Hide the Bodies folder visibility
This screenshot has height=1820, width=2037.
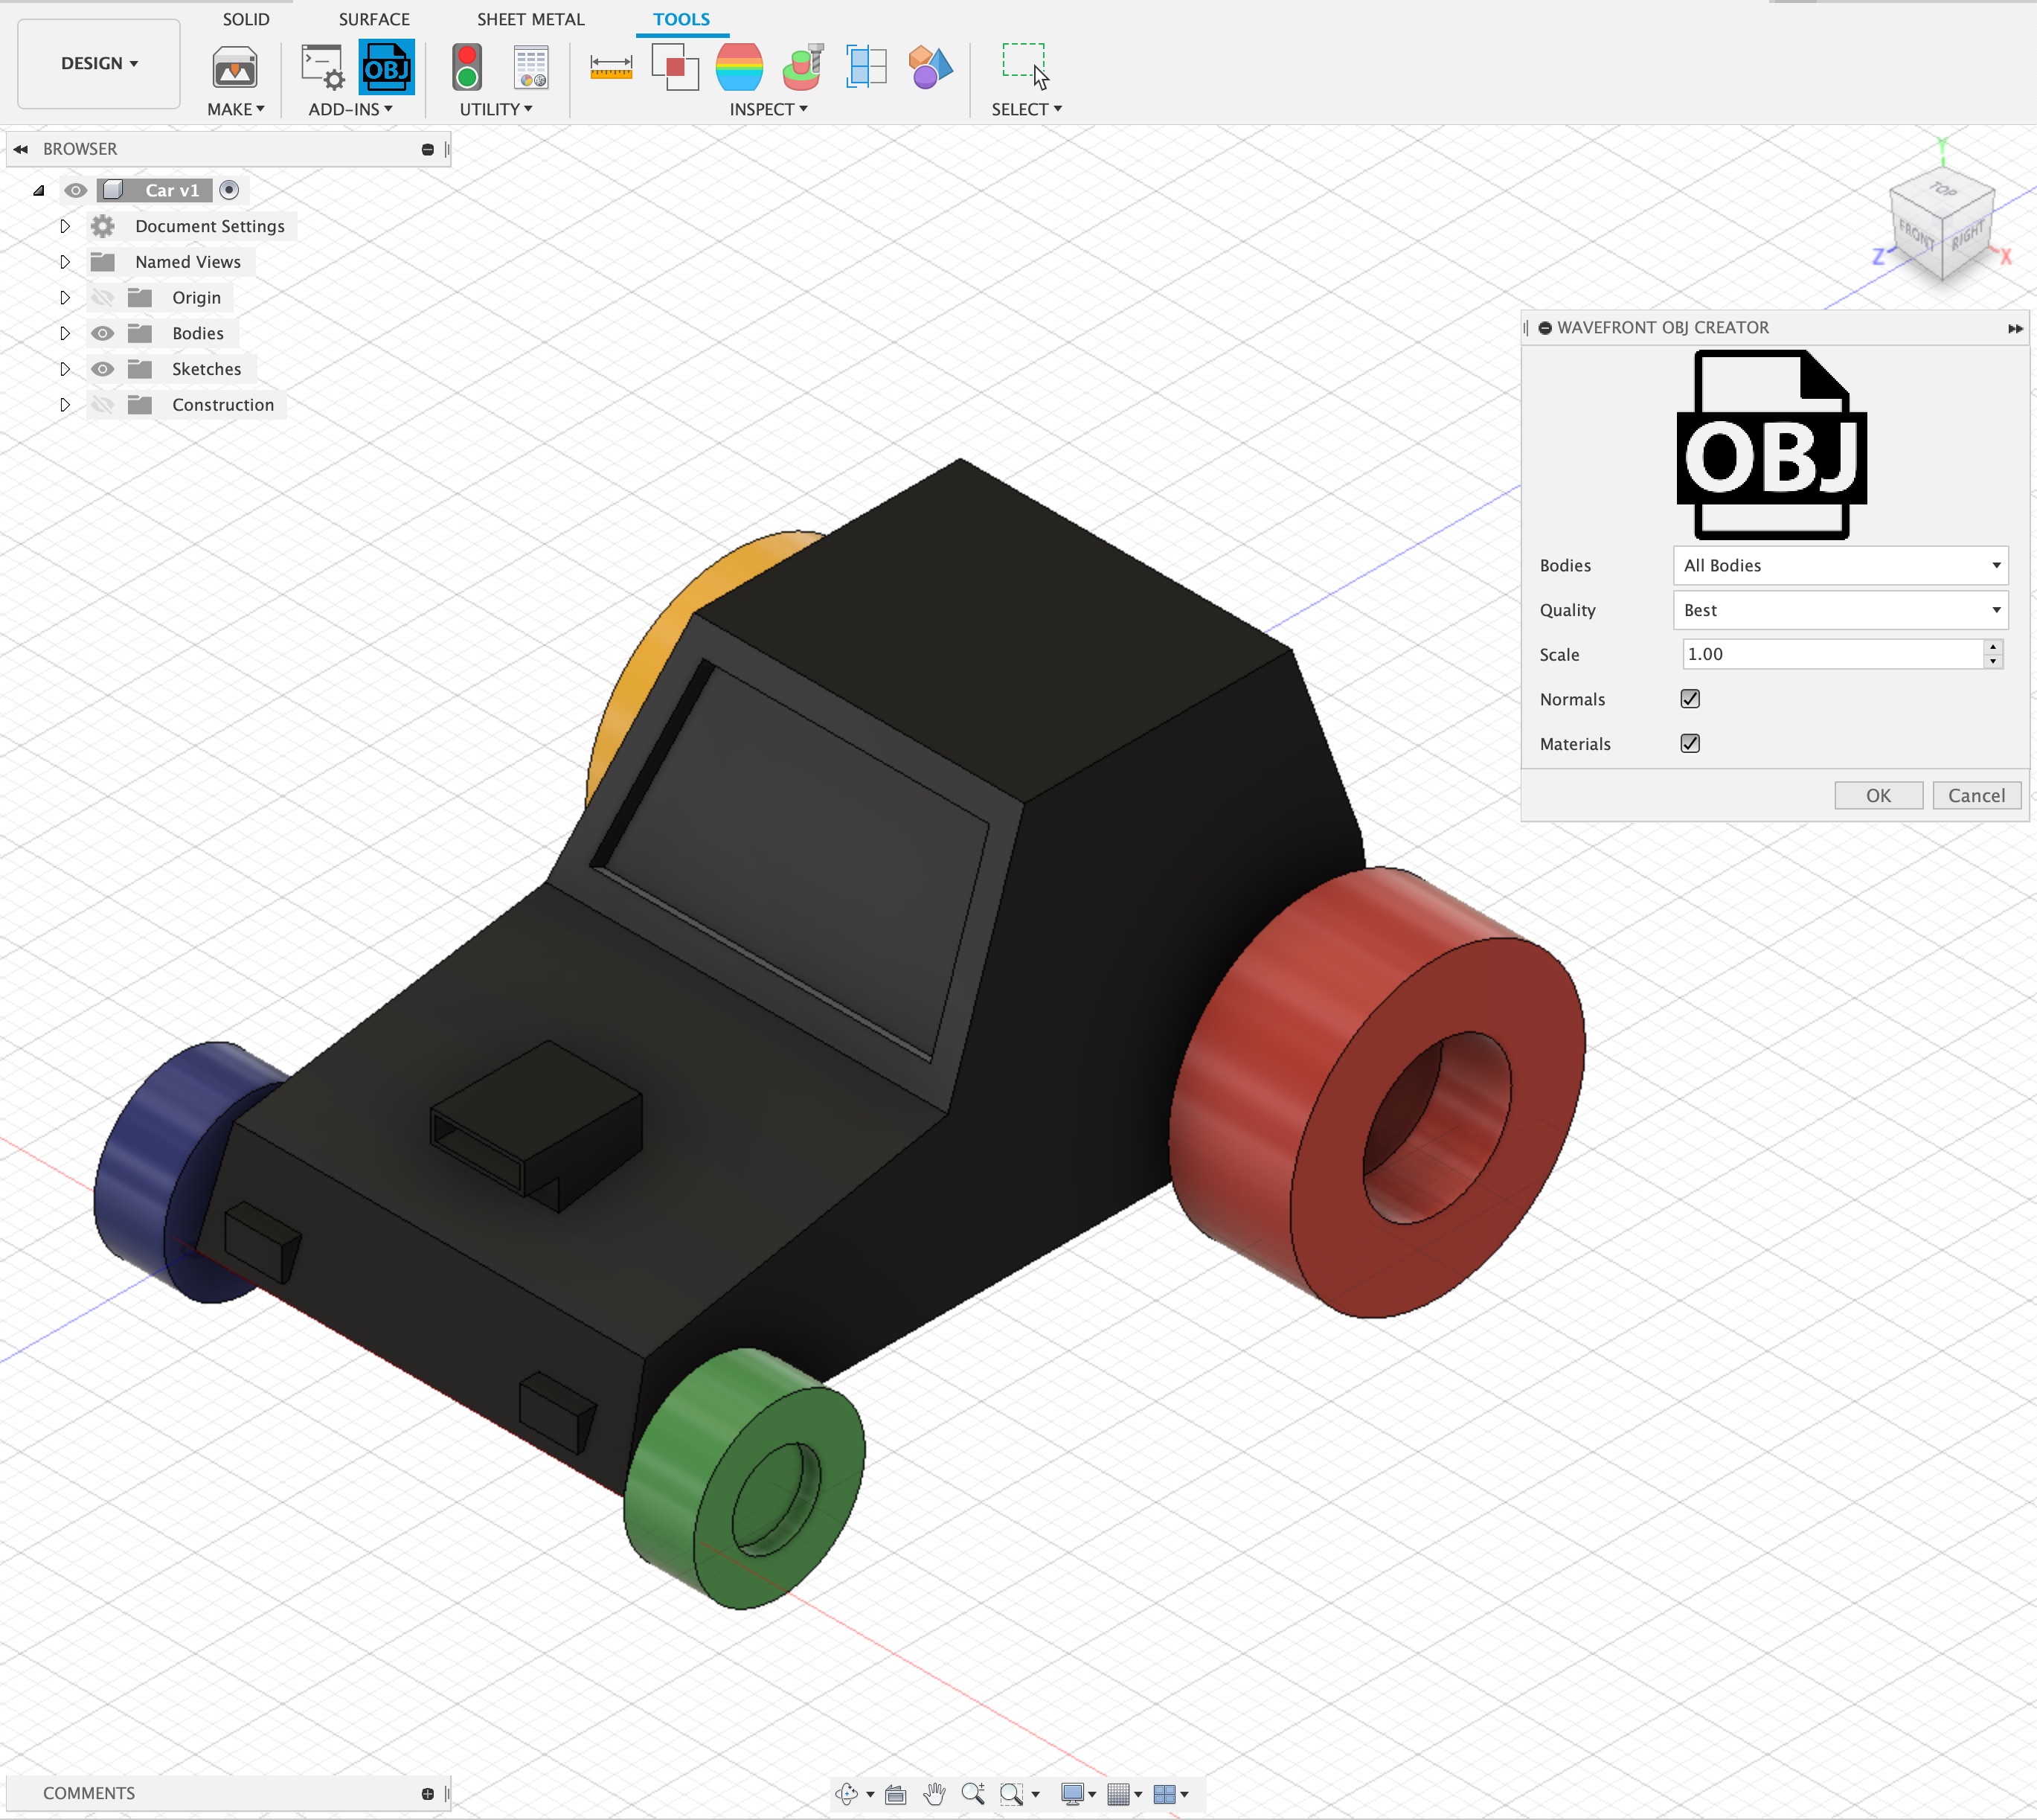click(x=102, y=333)
